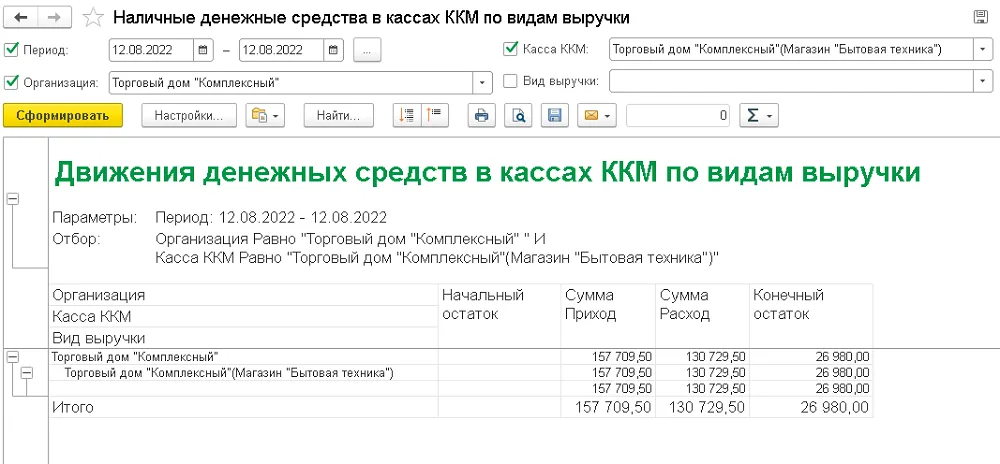Click the period end date field
1000x464 pixels.
coord(281,50)
